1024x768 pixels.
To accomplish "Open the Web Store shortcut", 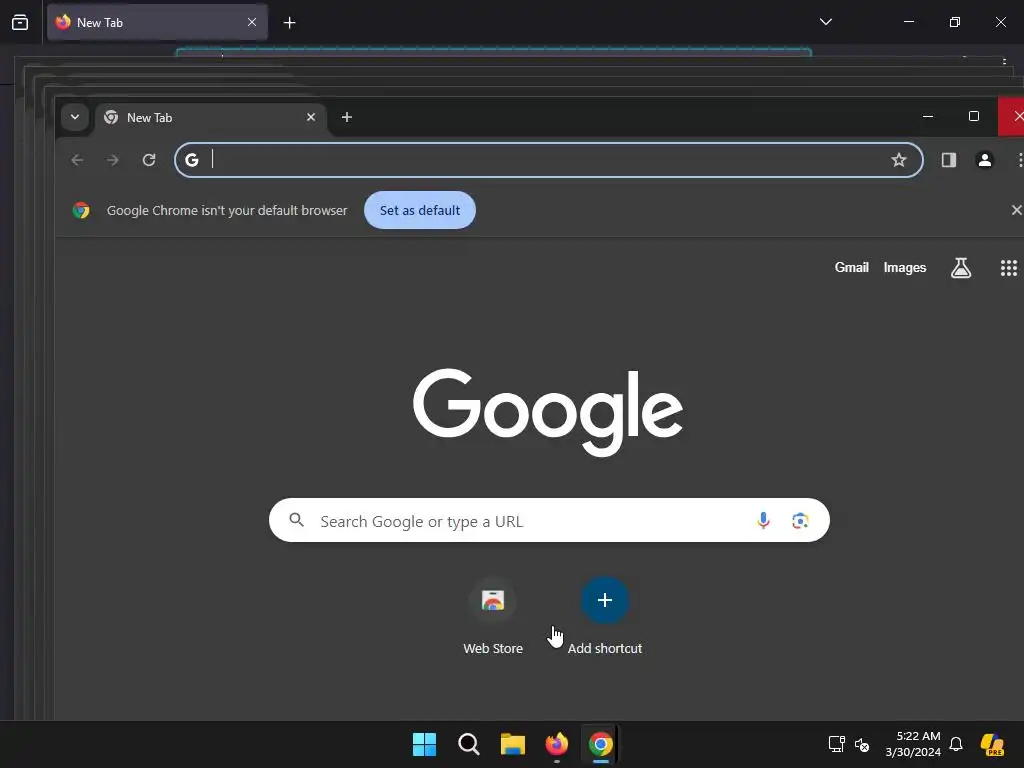I will point(493,616).
